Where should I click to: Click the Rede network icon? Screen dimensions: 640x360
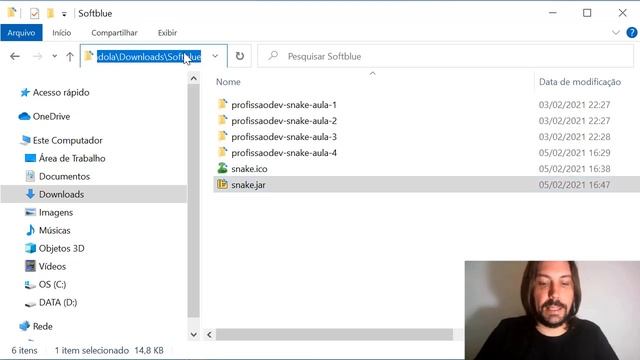coord(24,326)
